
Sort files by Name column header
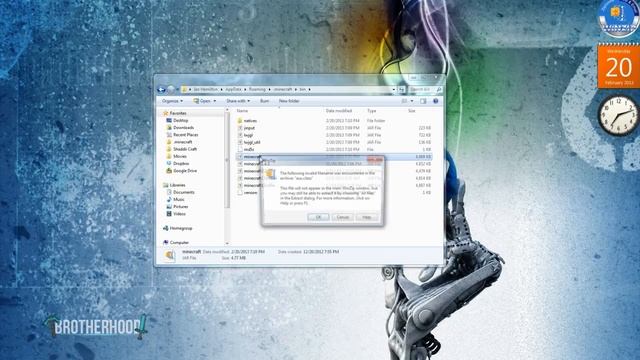coord(242,111)
